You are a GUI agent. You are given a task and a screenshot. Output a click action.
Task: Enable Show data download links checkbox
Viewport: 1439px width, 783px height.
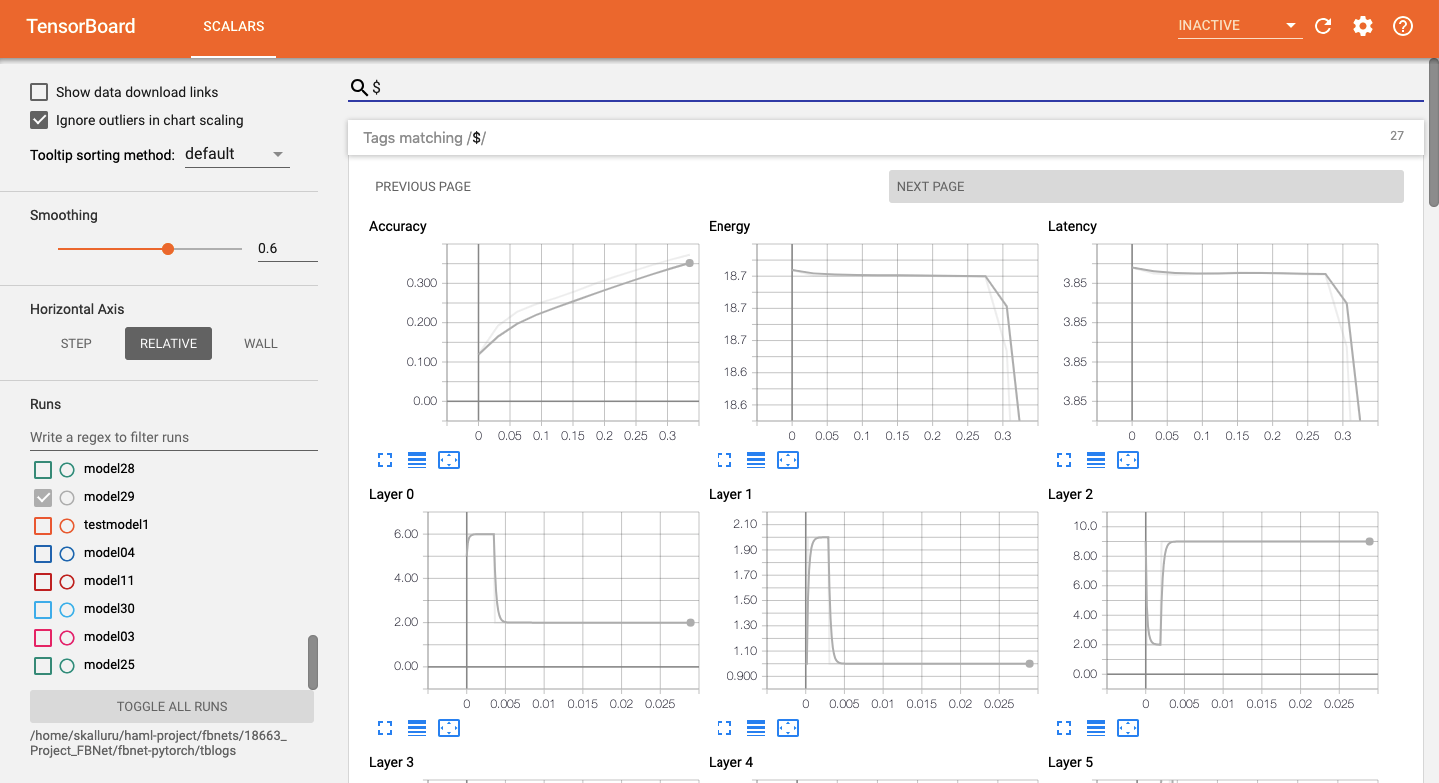coord(40,92)
